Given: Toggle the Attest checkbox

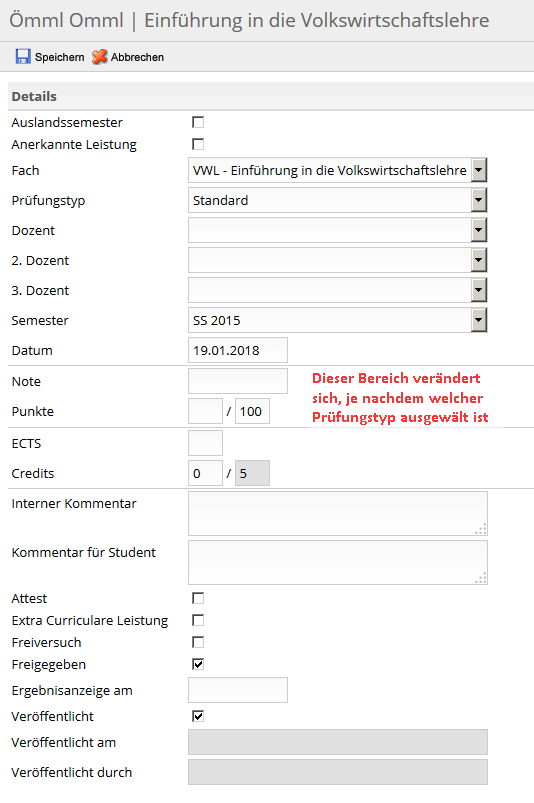Looking at the screenshot, I should (x=198, y=598).
